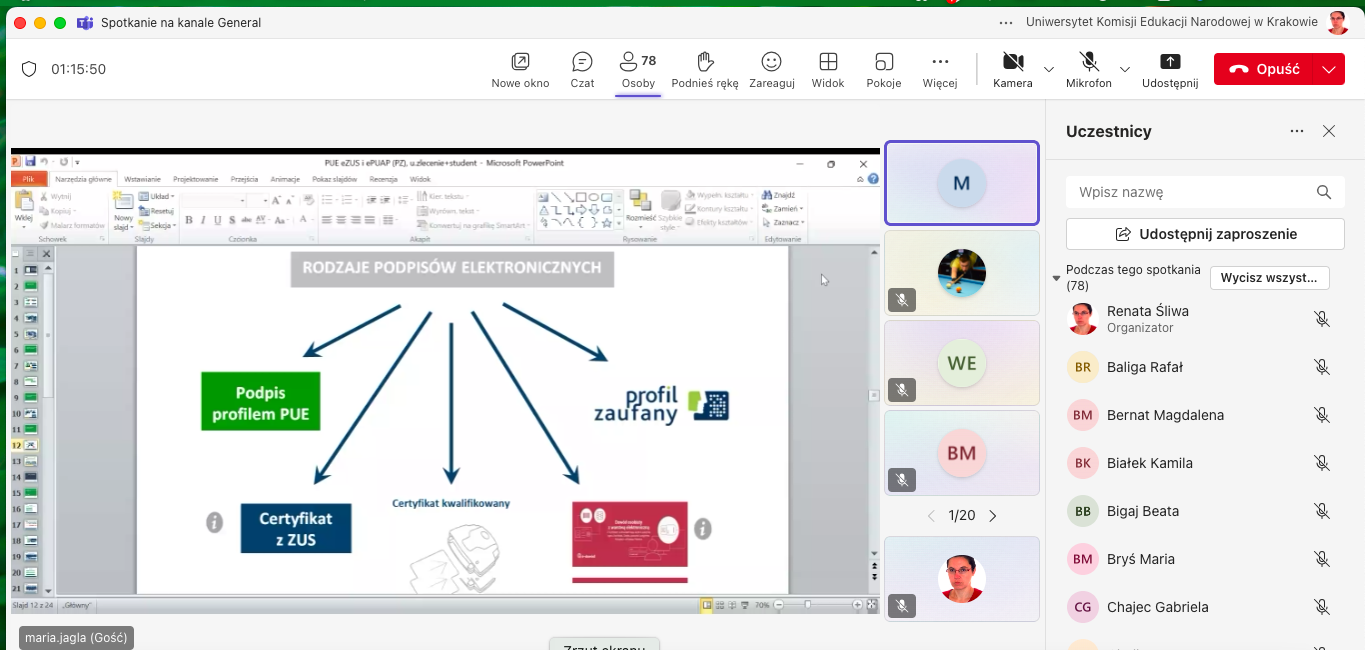1365x650 pixels.
Task: Toggle the Kamera camera on
Action: (1012, 62)
